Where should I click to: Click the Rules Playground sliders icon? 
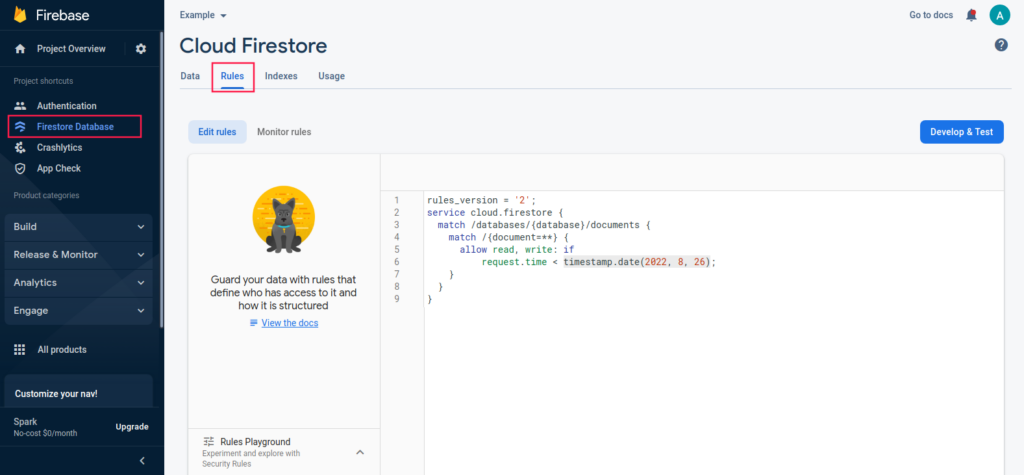pos(209,442)
